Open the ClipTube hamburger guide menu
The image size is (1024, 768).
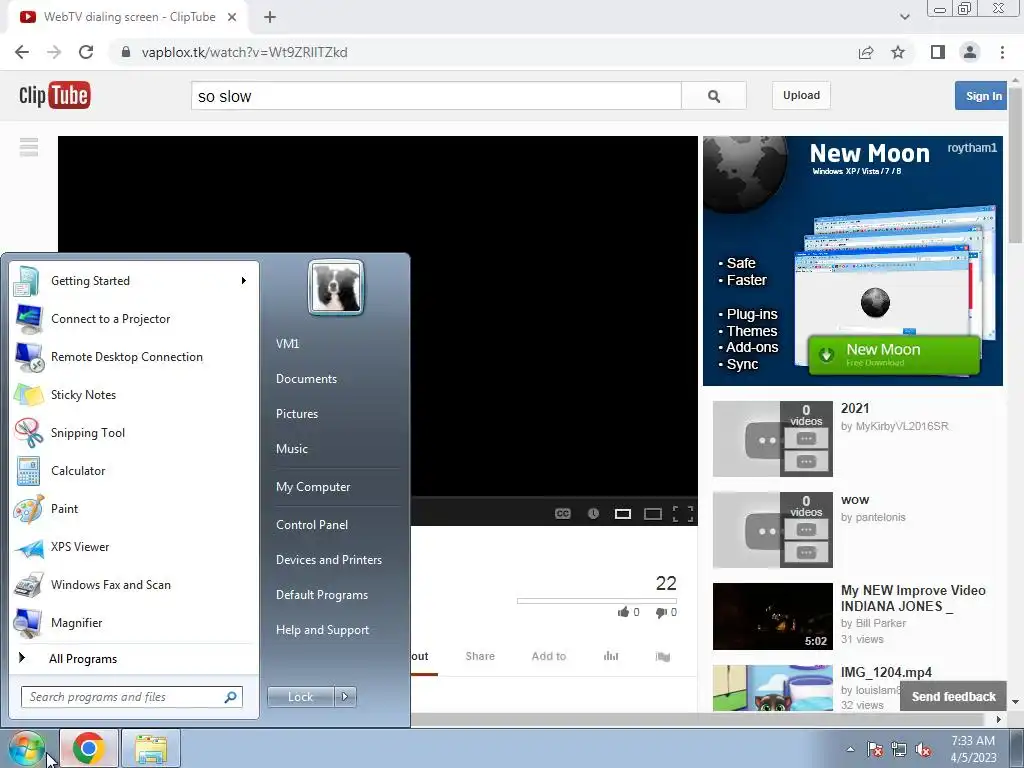click(29, 147)
